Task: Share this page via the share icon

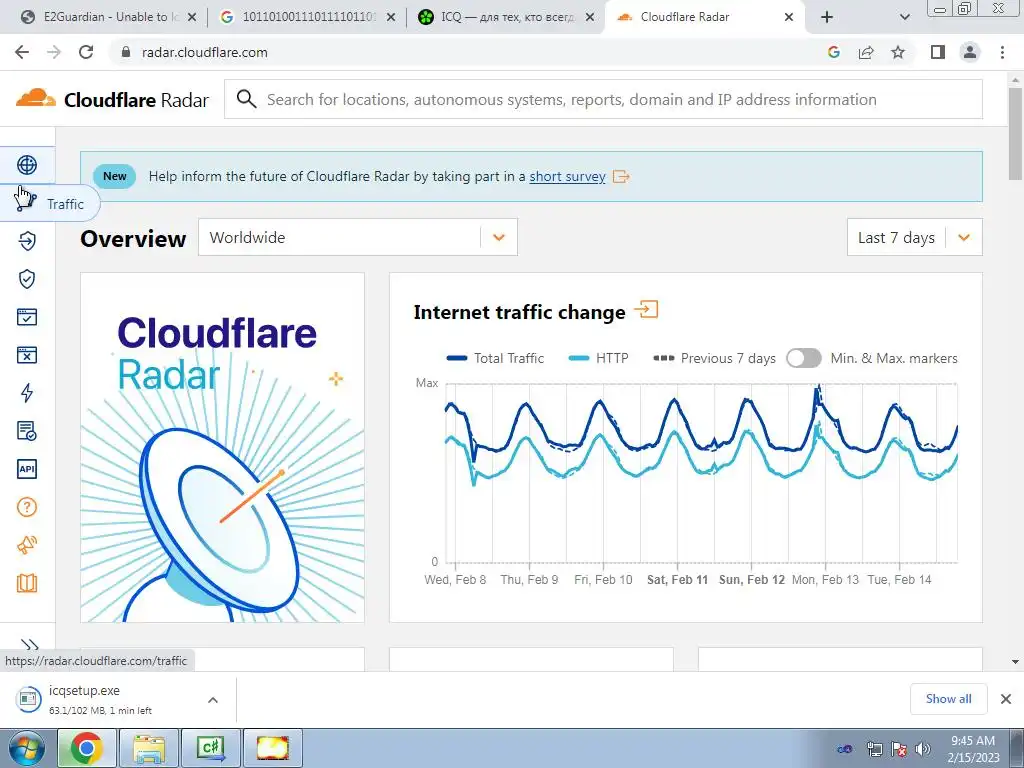Action: click(x=866, y=52)
